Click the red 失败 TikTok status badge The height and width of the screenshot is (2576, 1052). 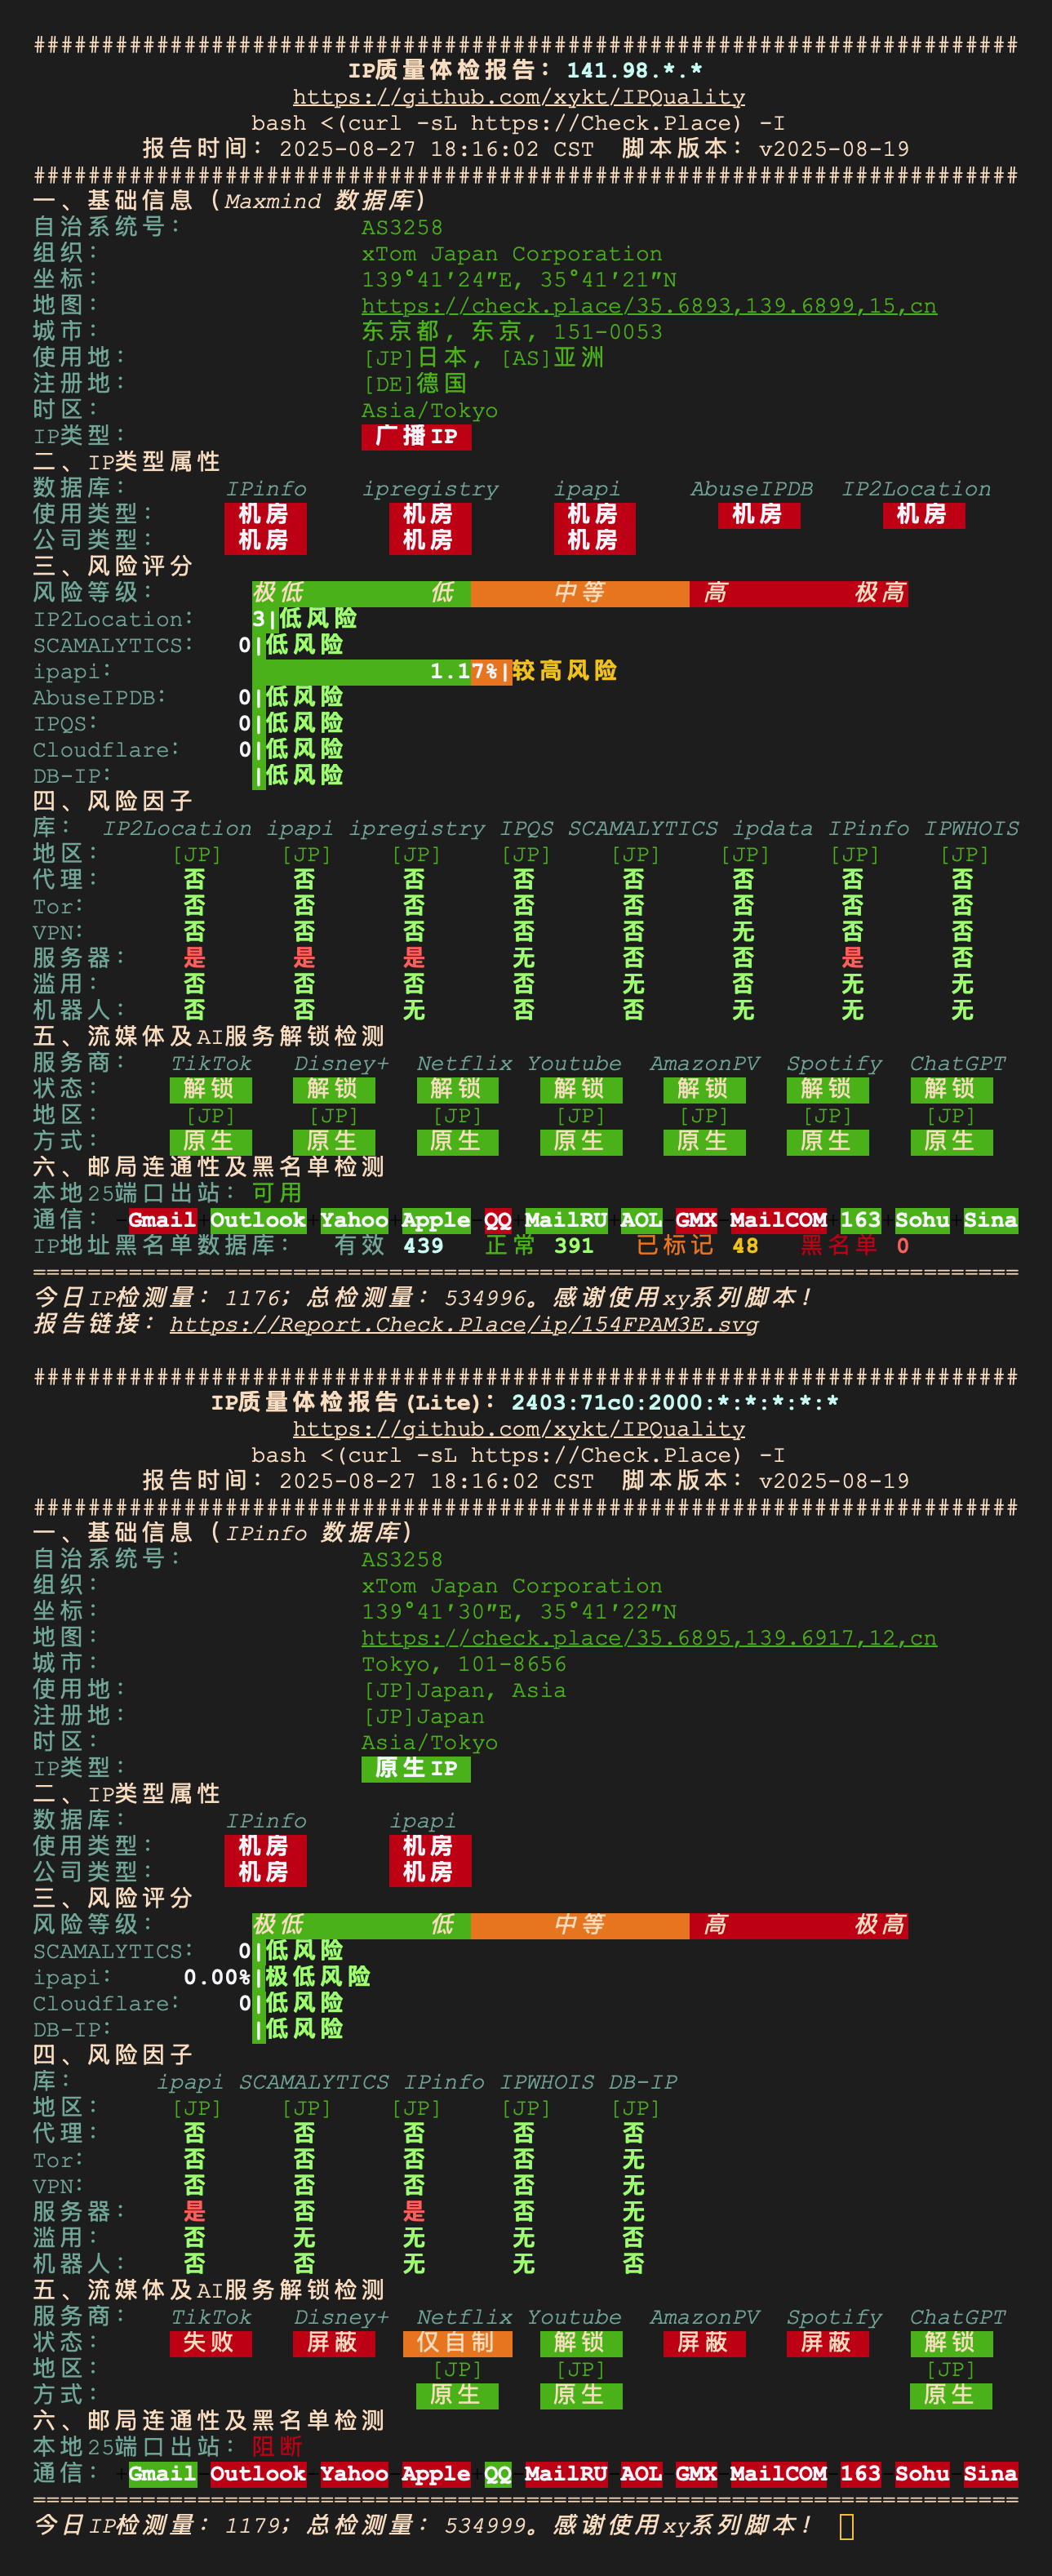(x=209, y=2342)
